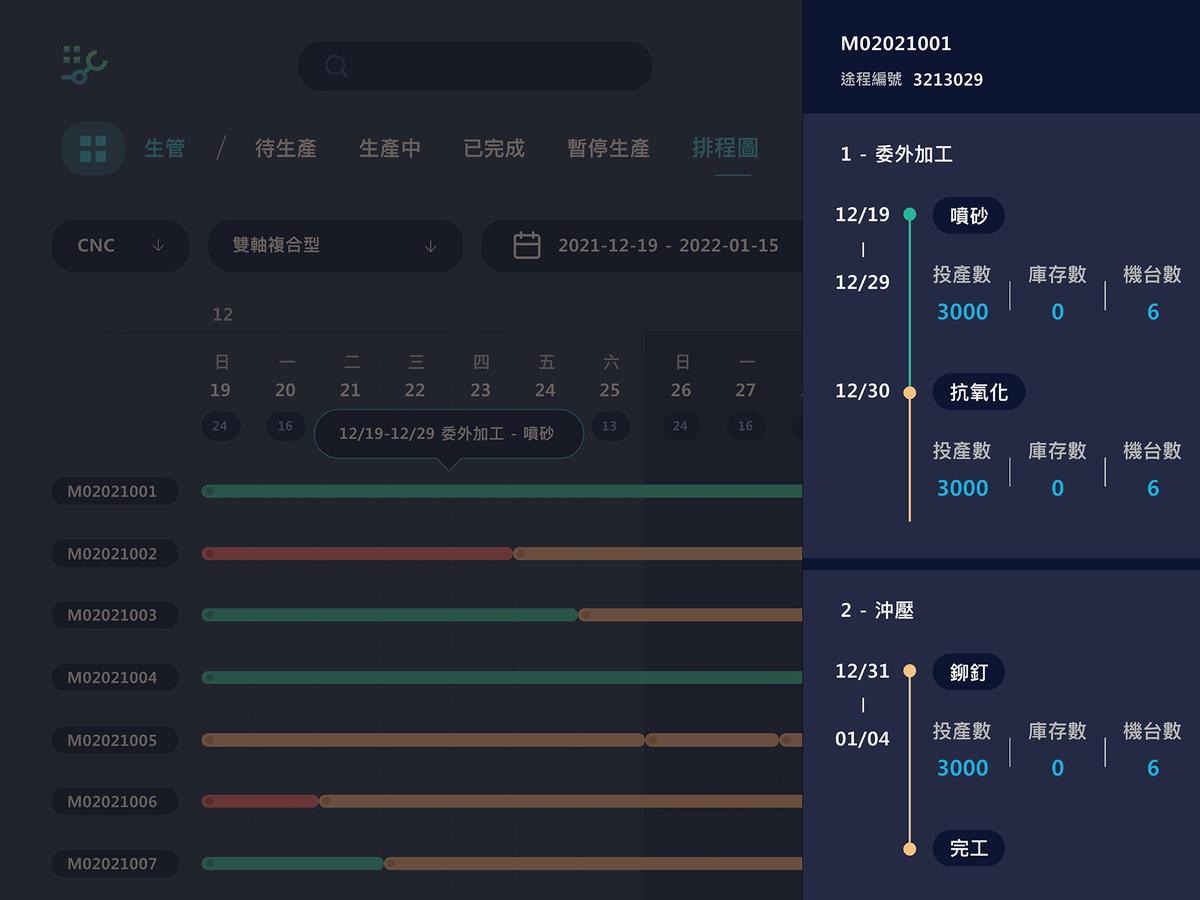Screen dimensions: 1200x900
Task: Click the calendar icon in date range
Action: pyautogui.click(x=527, y=245)
